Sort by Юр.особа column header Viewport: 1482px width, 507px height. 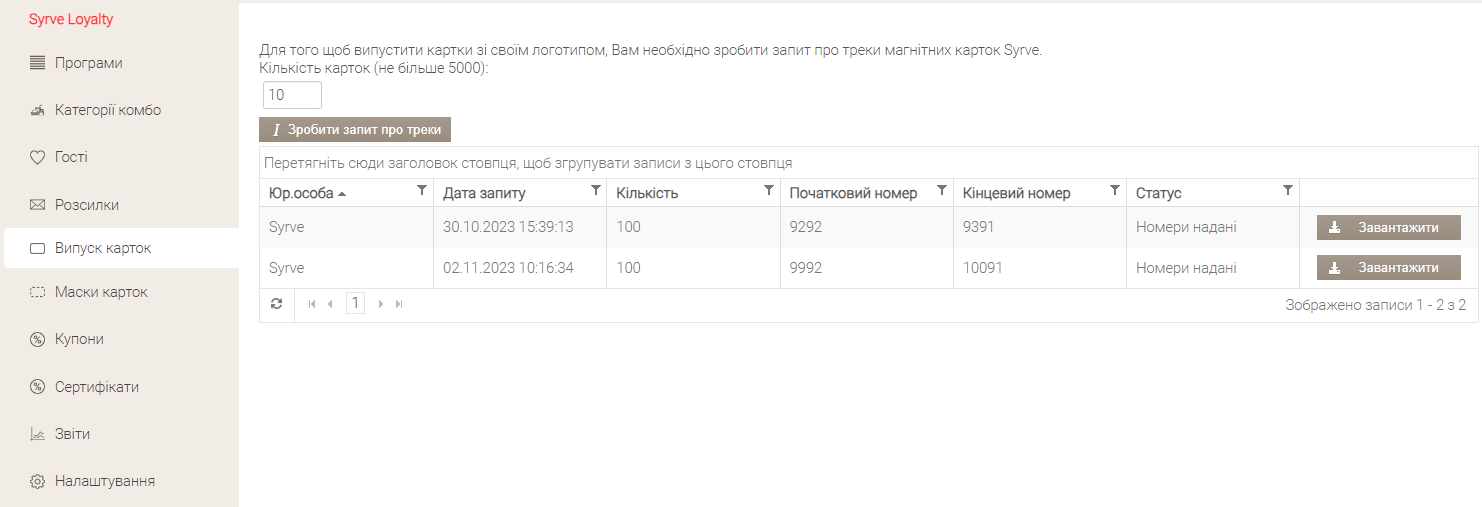coord(301,193)
